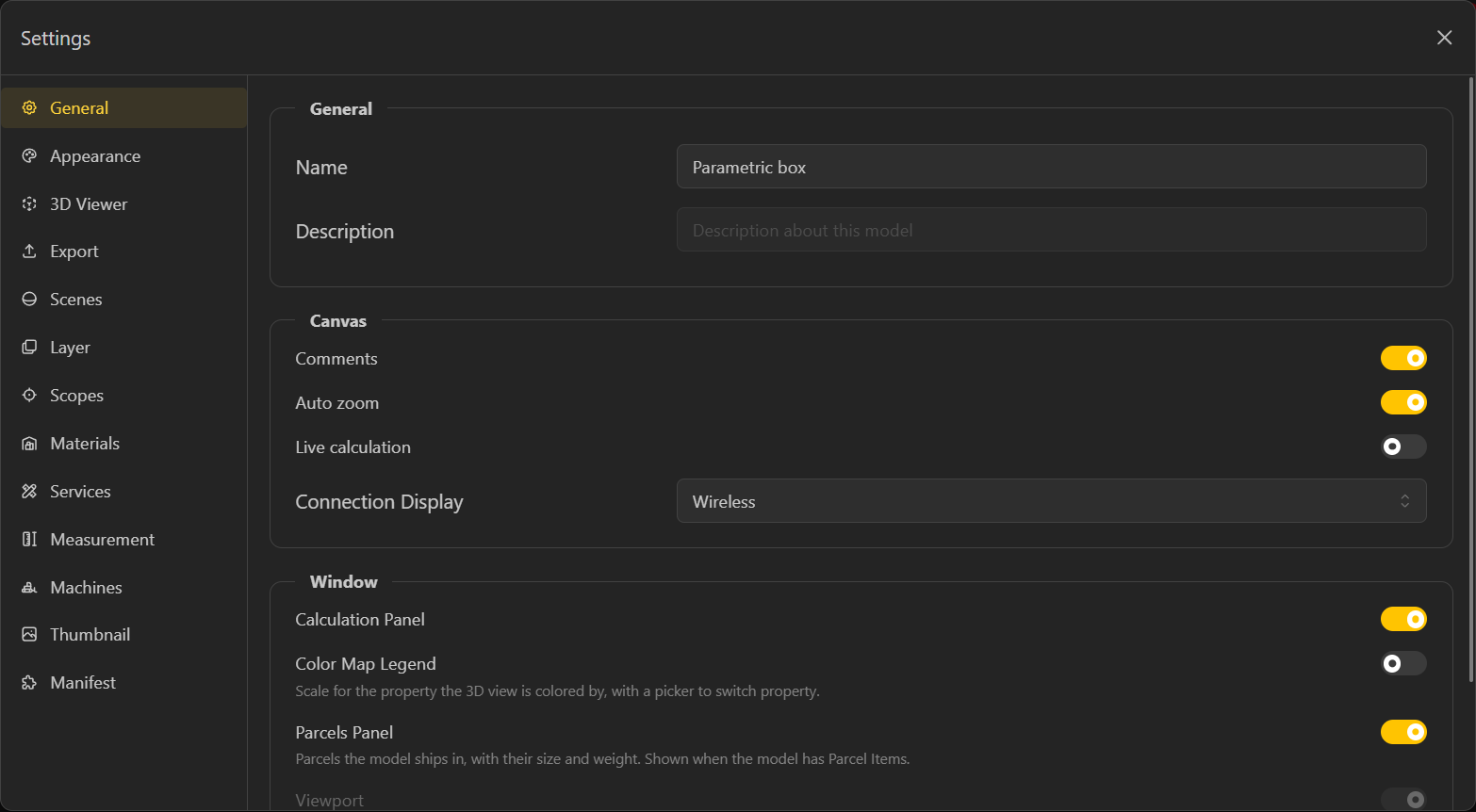
Task: Click the Canvas section heading
Action: pos(338,321)
